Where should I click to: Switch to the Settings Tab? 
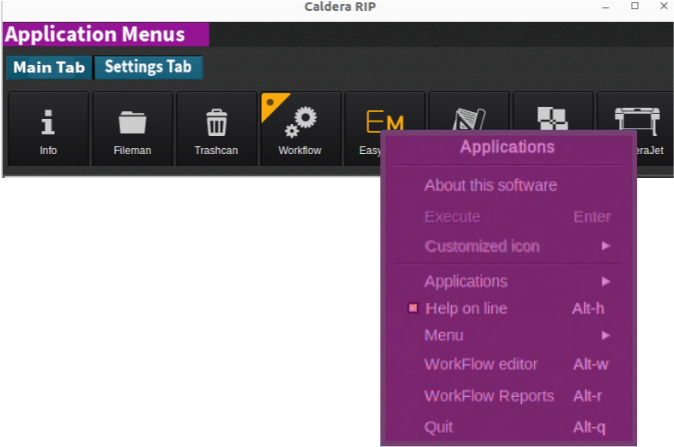148,67
